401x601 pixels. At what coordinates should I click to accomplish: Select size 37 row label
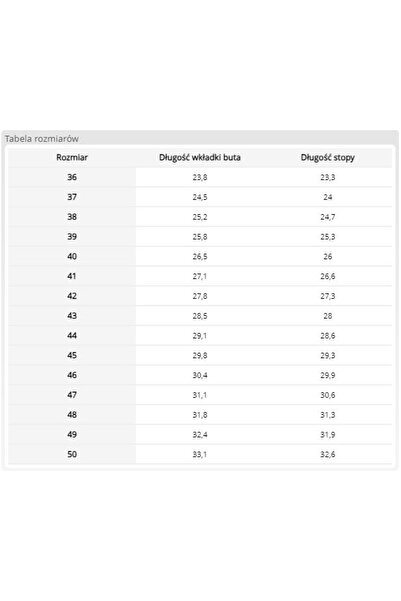pos(72,197)
